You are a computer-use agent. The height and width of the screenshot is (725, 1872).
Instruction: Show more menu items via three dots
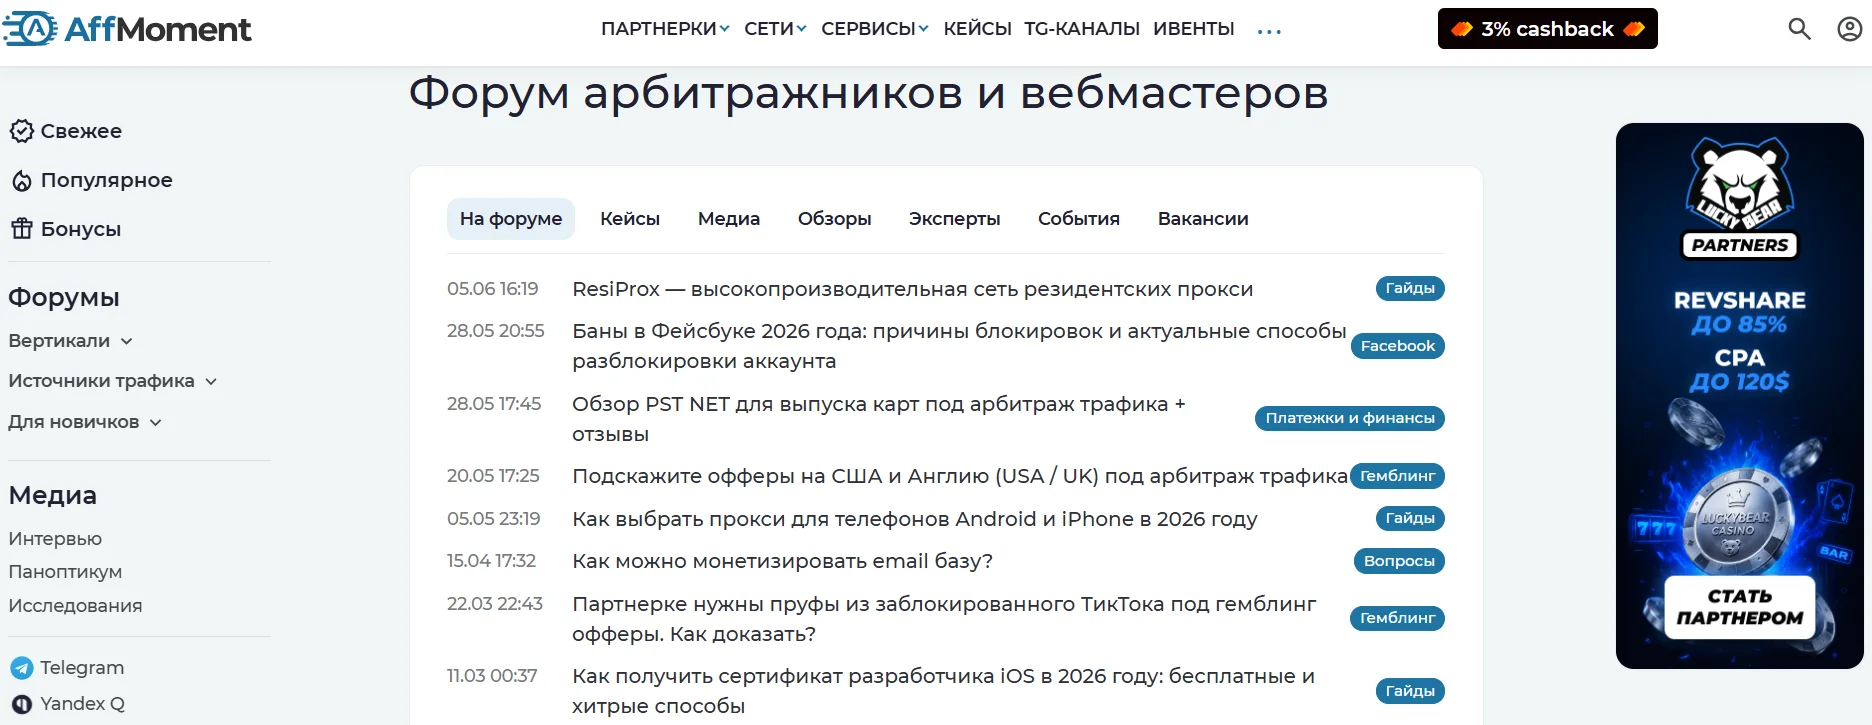tap(1269, 32)
